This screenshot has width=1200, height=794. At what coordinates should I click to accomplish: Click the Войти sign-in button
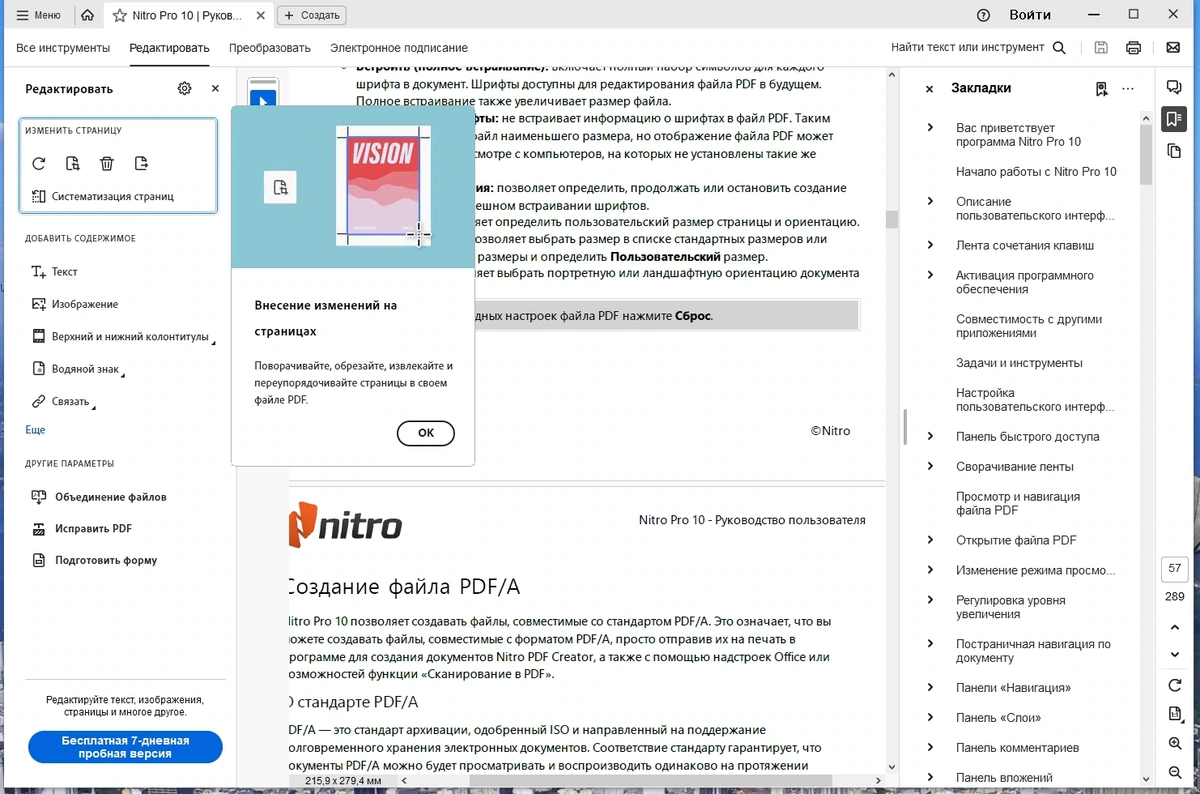1030,15
